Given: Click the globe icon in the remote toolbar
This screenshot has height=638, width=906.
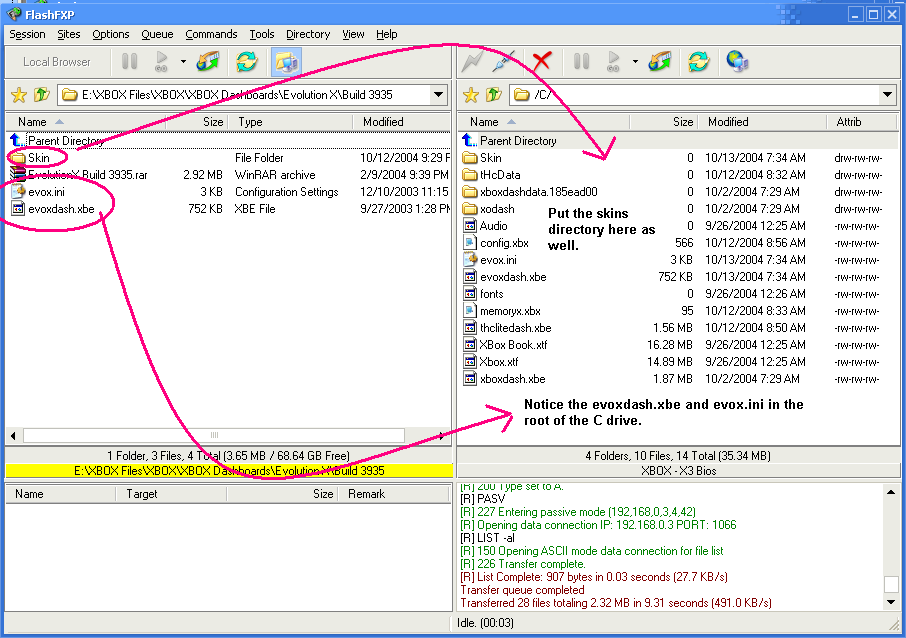Looking at the screenshot, I should 737,61.
